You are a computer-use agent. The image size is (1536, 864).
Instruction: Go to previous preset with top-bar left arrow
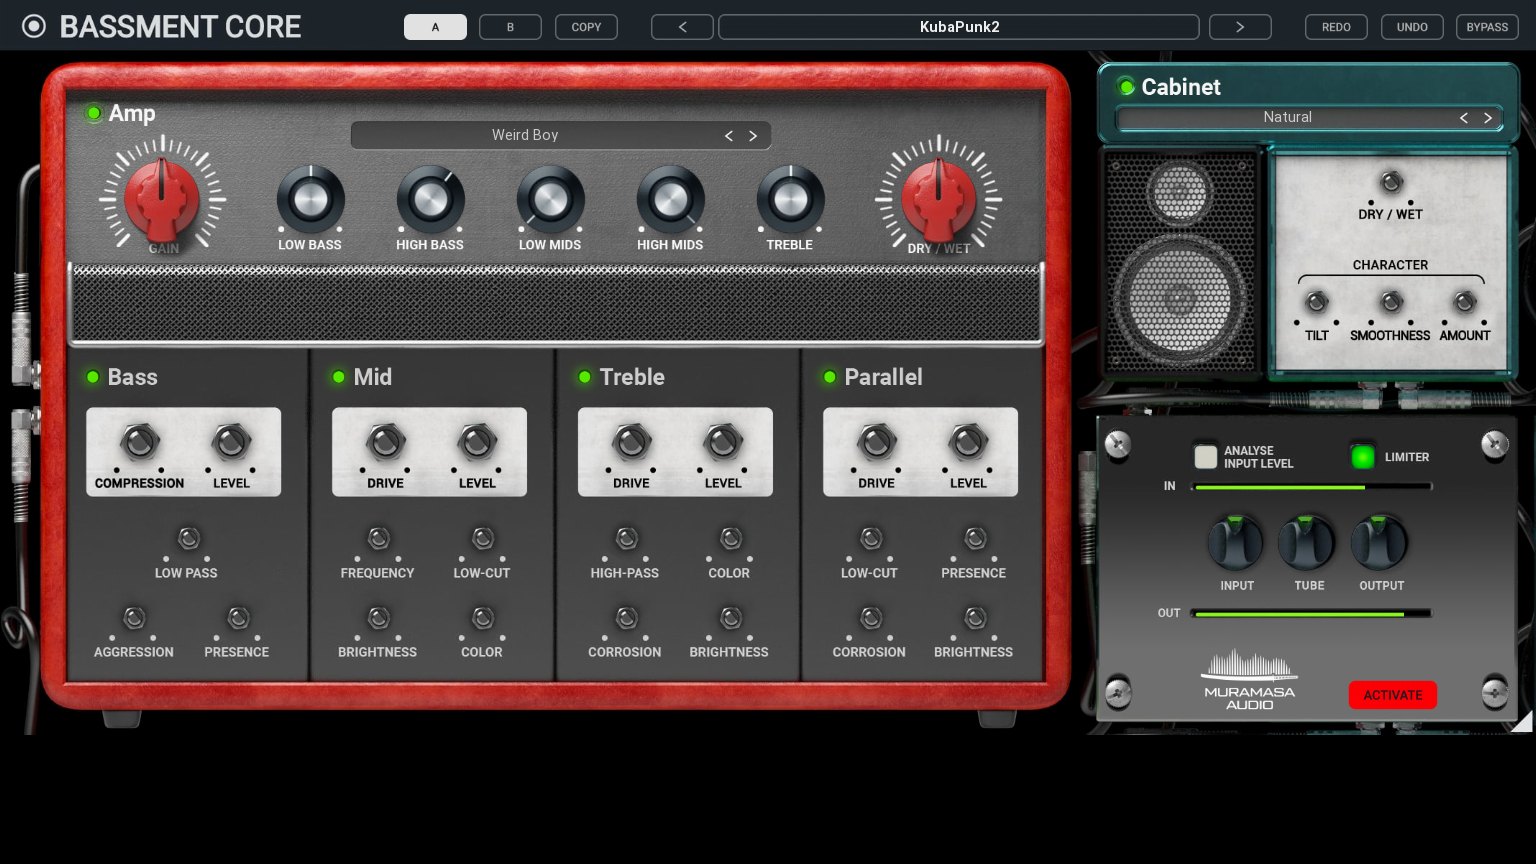pos(682,27)
